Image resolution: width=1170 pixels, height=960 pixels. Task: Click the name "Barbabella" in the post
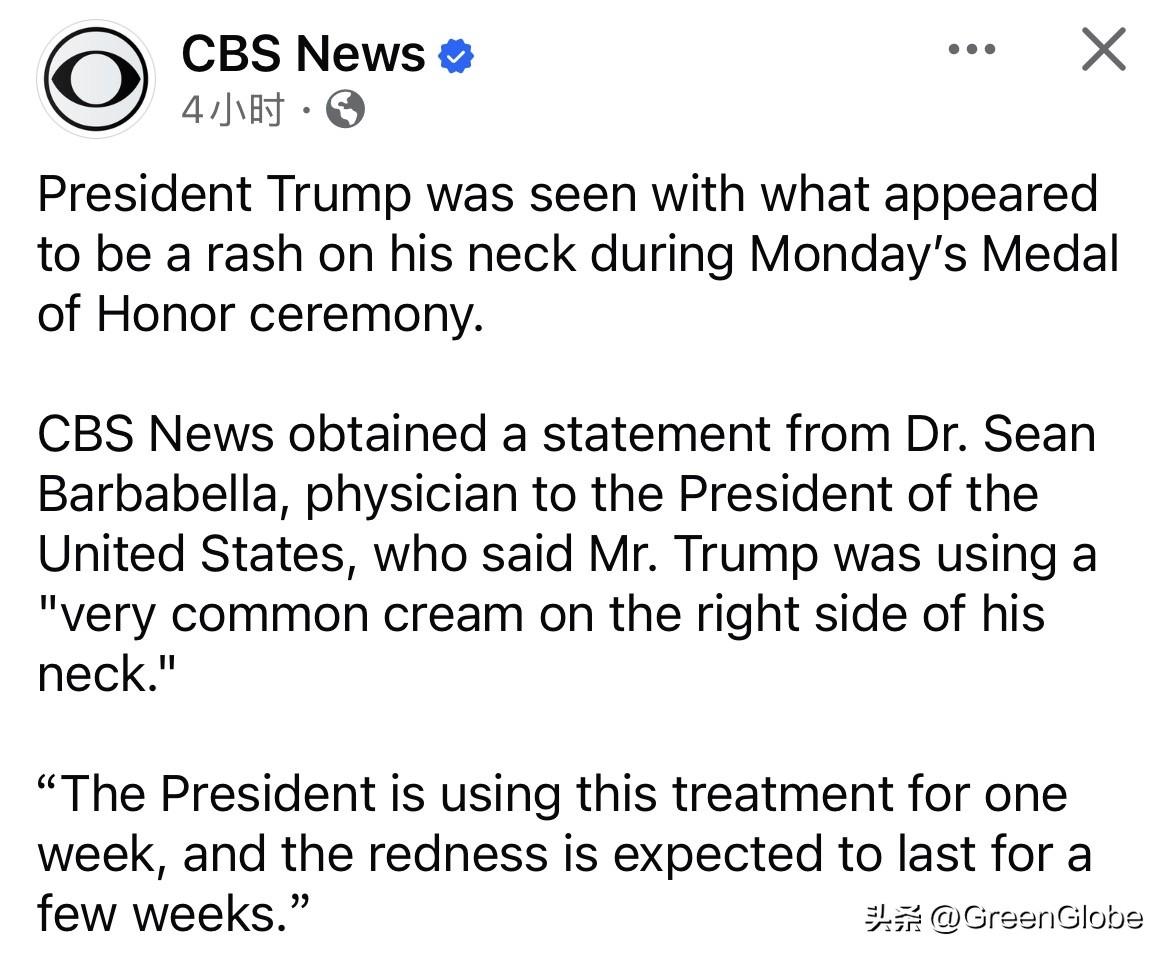(164, 494)
